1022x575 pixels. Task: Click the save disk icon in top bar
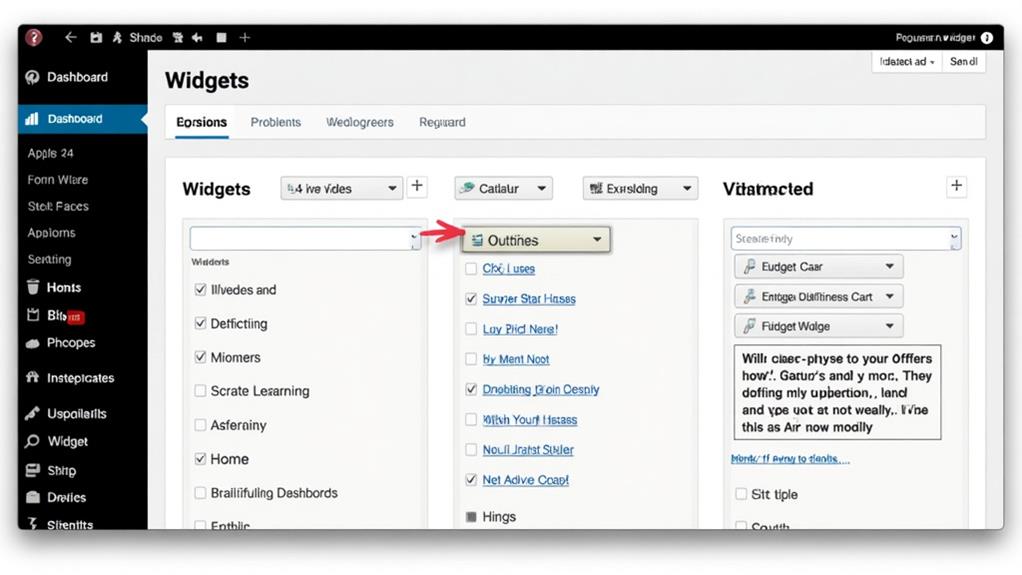click(x=96, y=38)
